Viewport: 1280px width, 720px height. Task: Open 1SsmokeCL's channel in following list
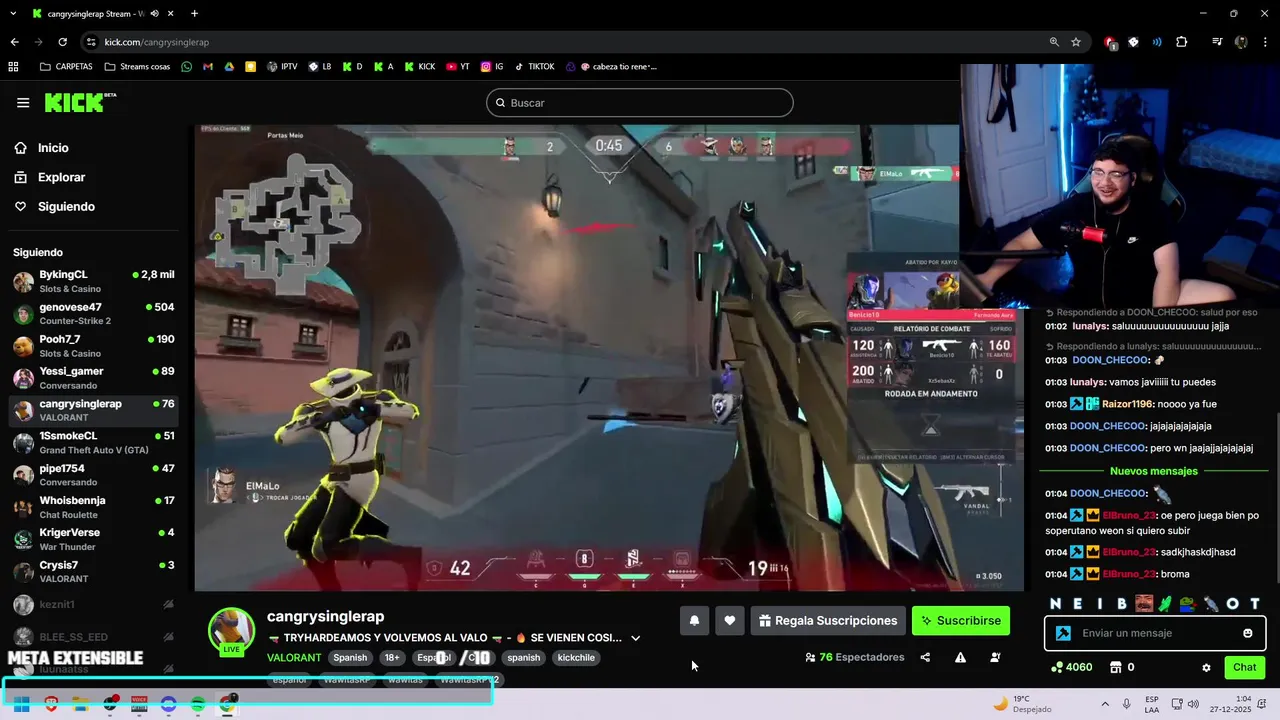94,443
